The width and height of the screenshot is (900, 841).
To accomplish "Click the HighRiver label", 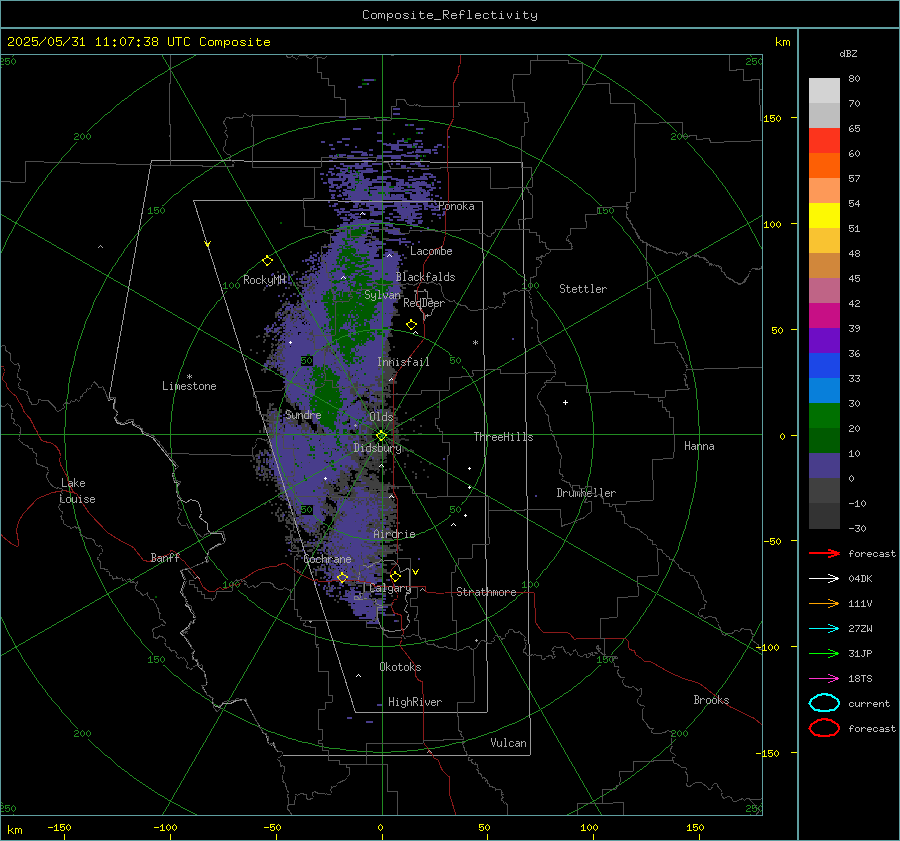I will (x=415, y=702).
